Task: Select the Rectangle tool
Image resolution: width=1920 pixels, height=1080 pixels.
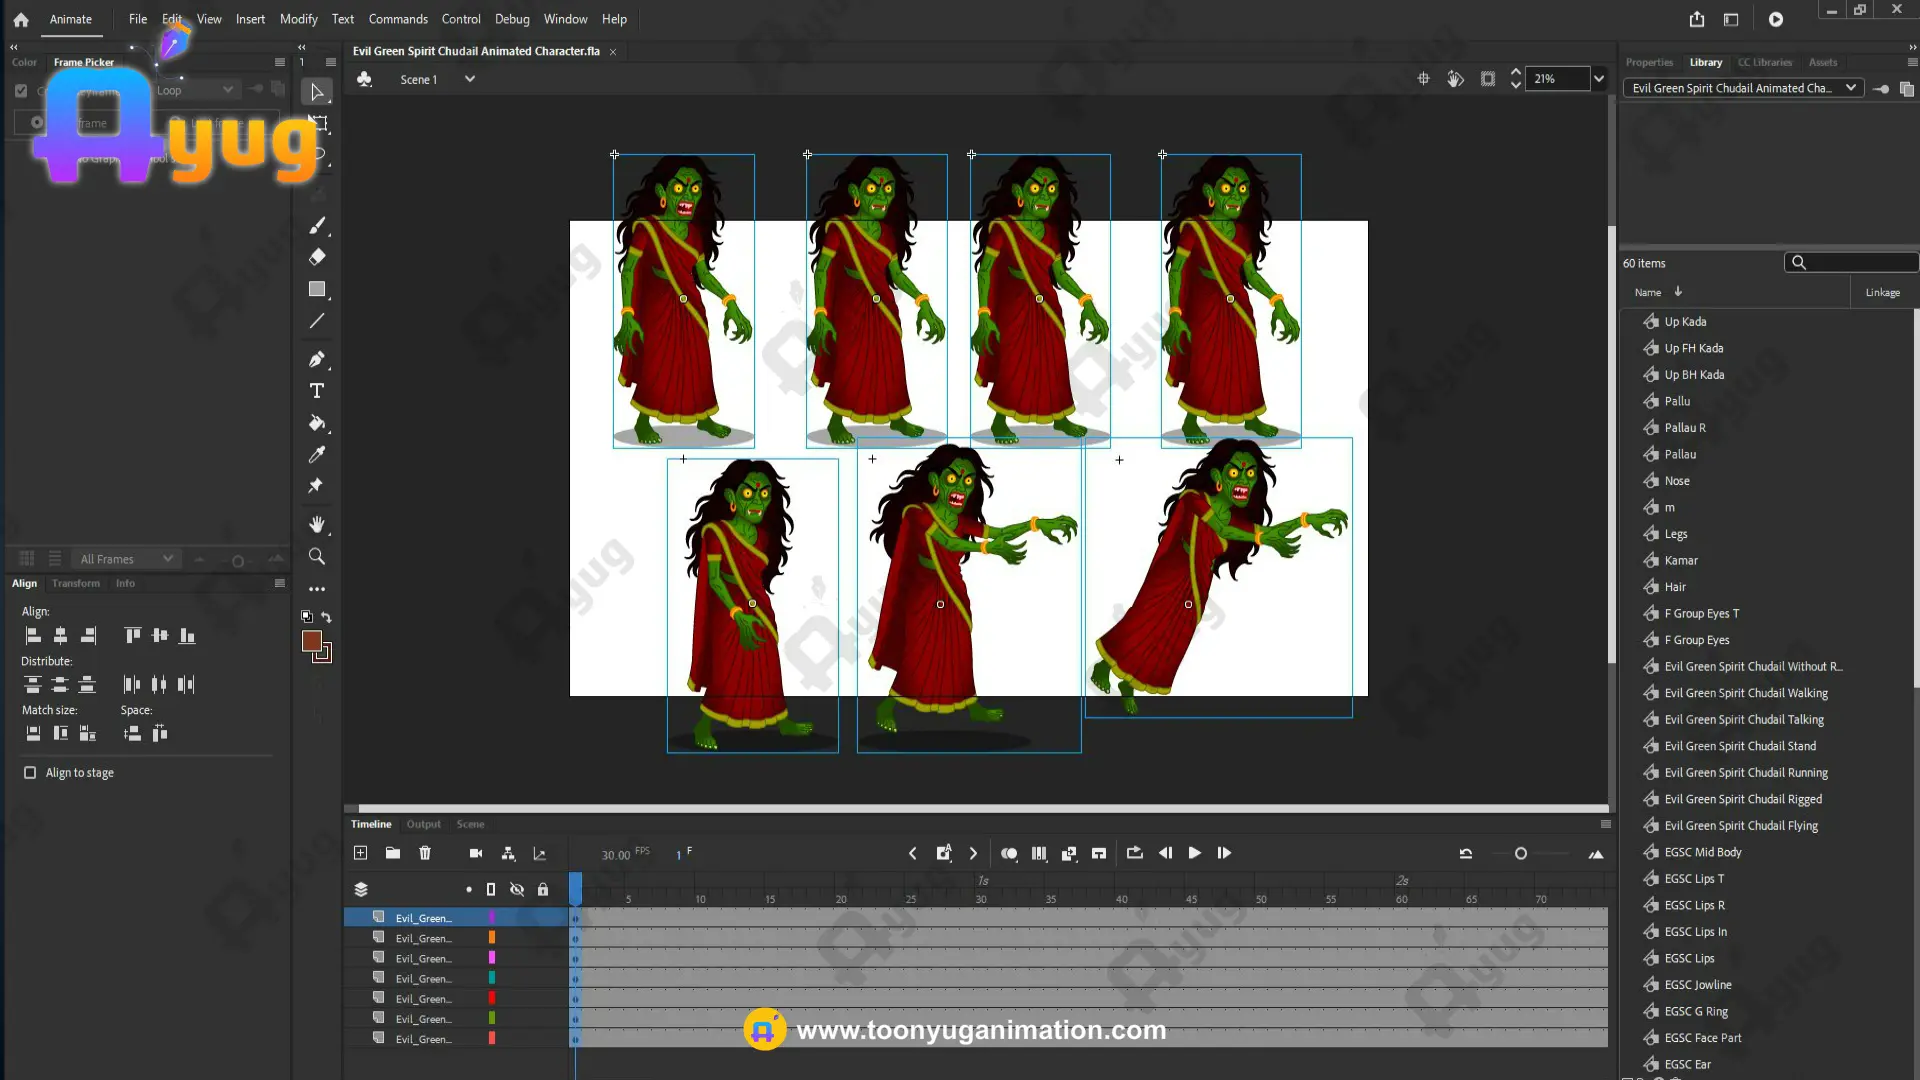Action: click(317, 289)
